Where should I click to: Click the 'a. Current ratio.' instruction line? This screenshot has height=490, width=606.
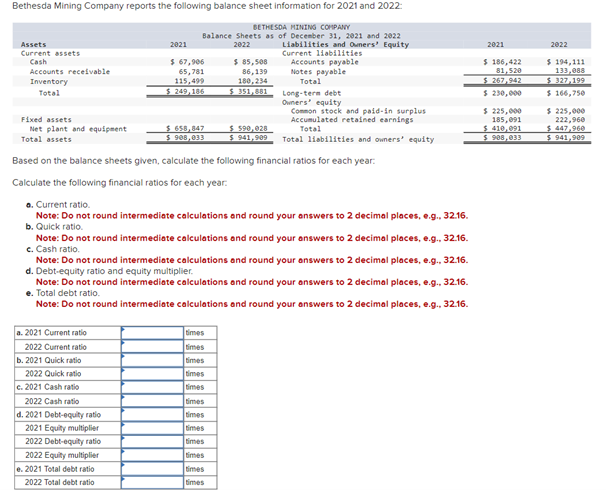(58, 204)
